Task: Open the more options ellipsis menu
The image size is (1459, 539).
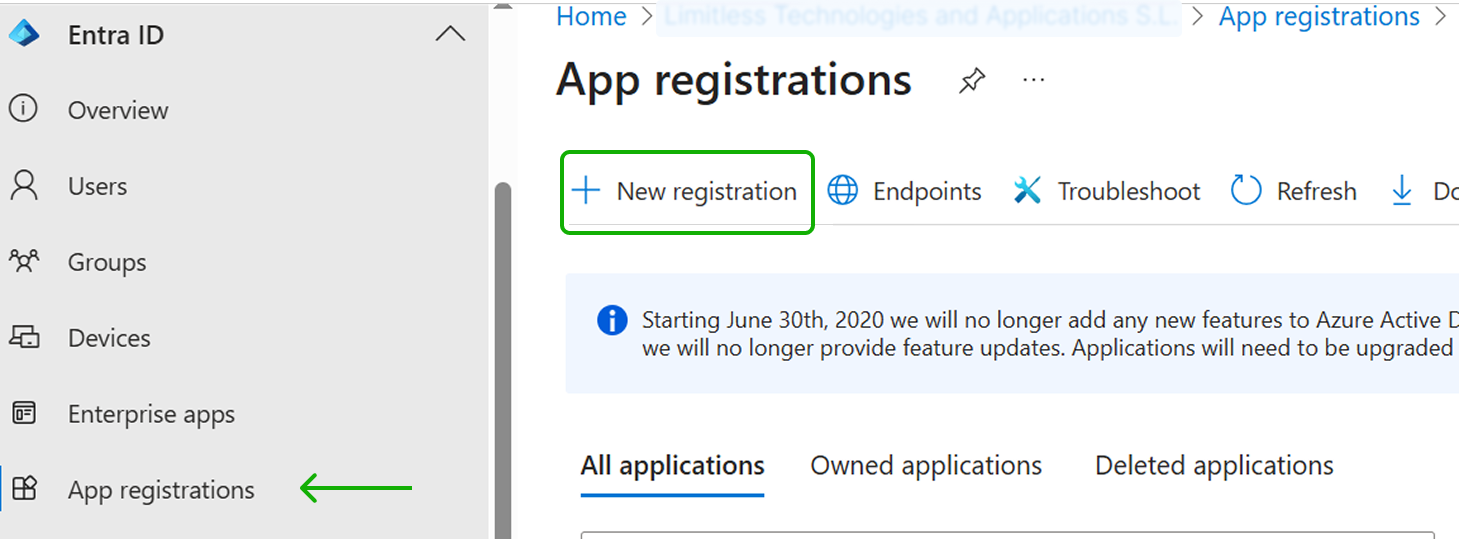Action: pyautogui.click(x=1034, y=81)
